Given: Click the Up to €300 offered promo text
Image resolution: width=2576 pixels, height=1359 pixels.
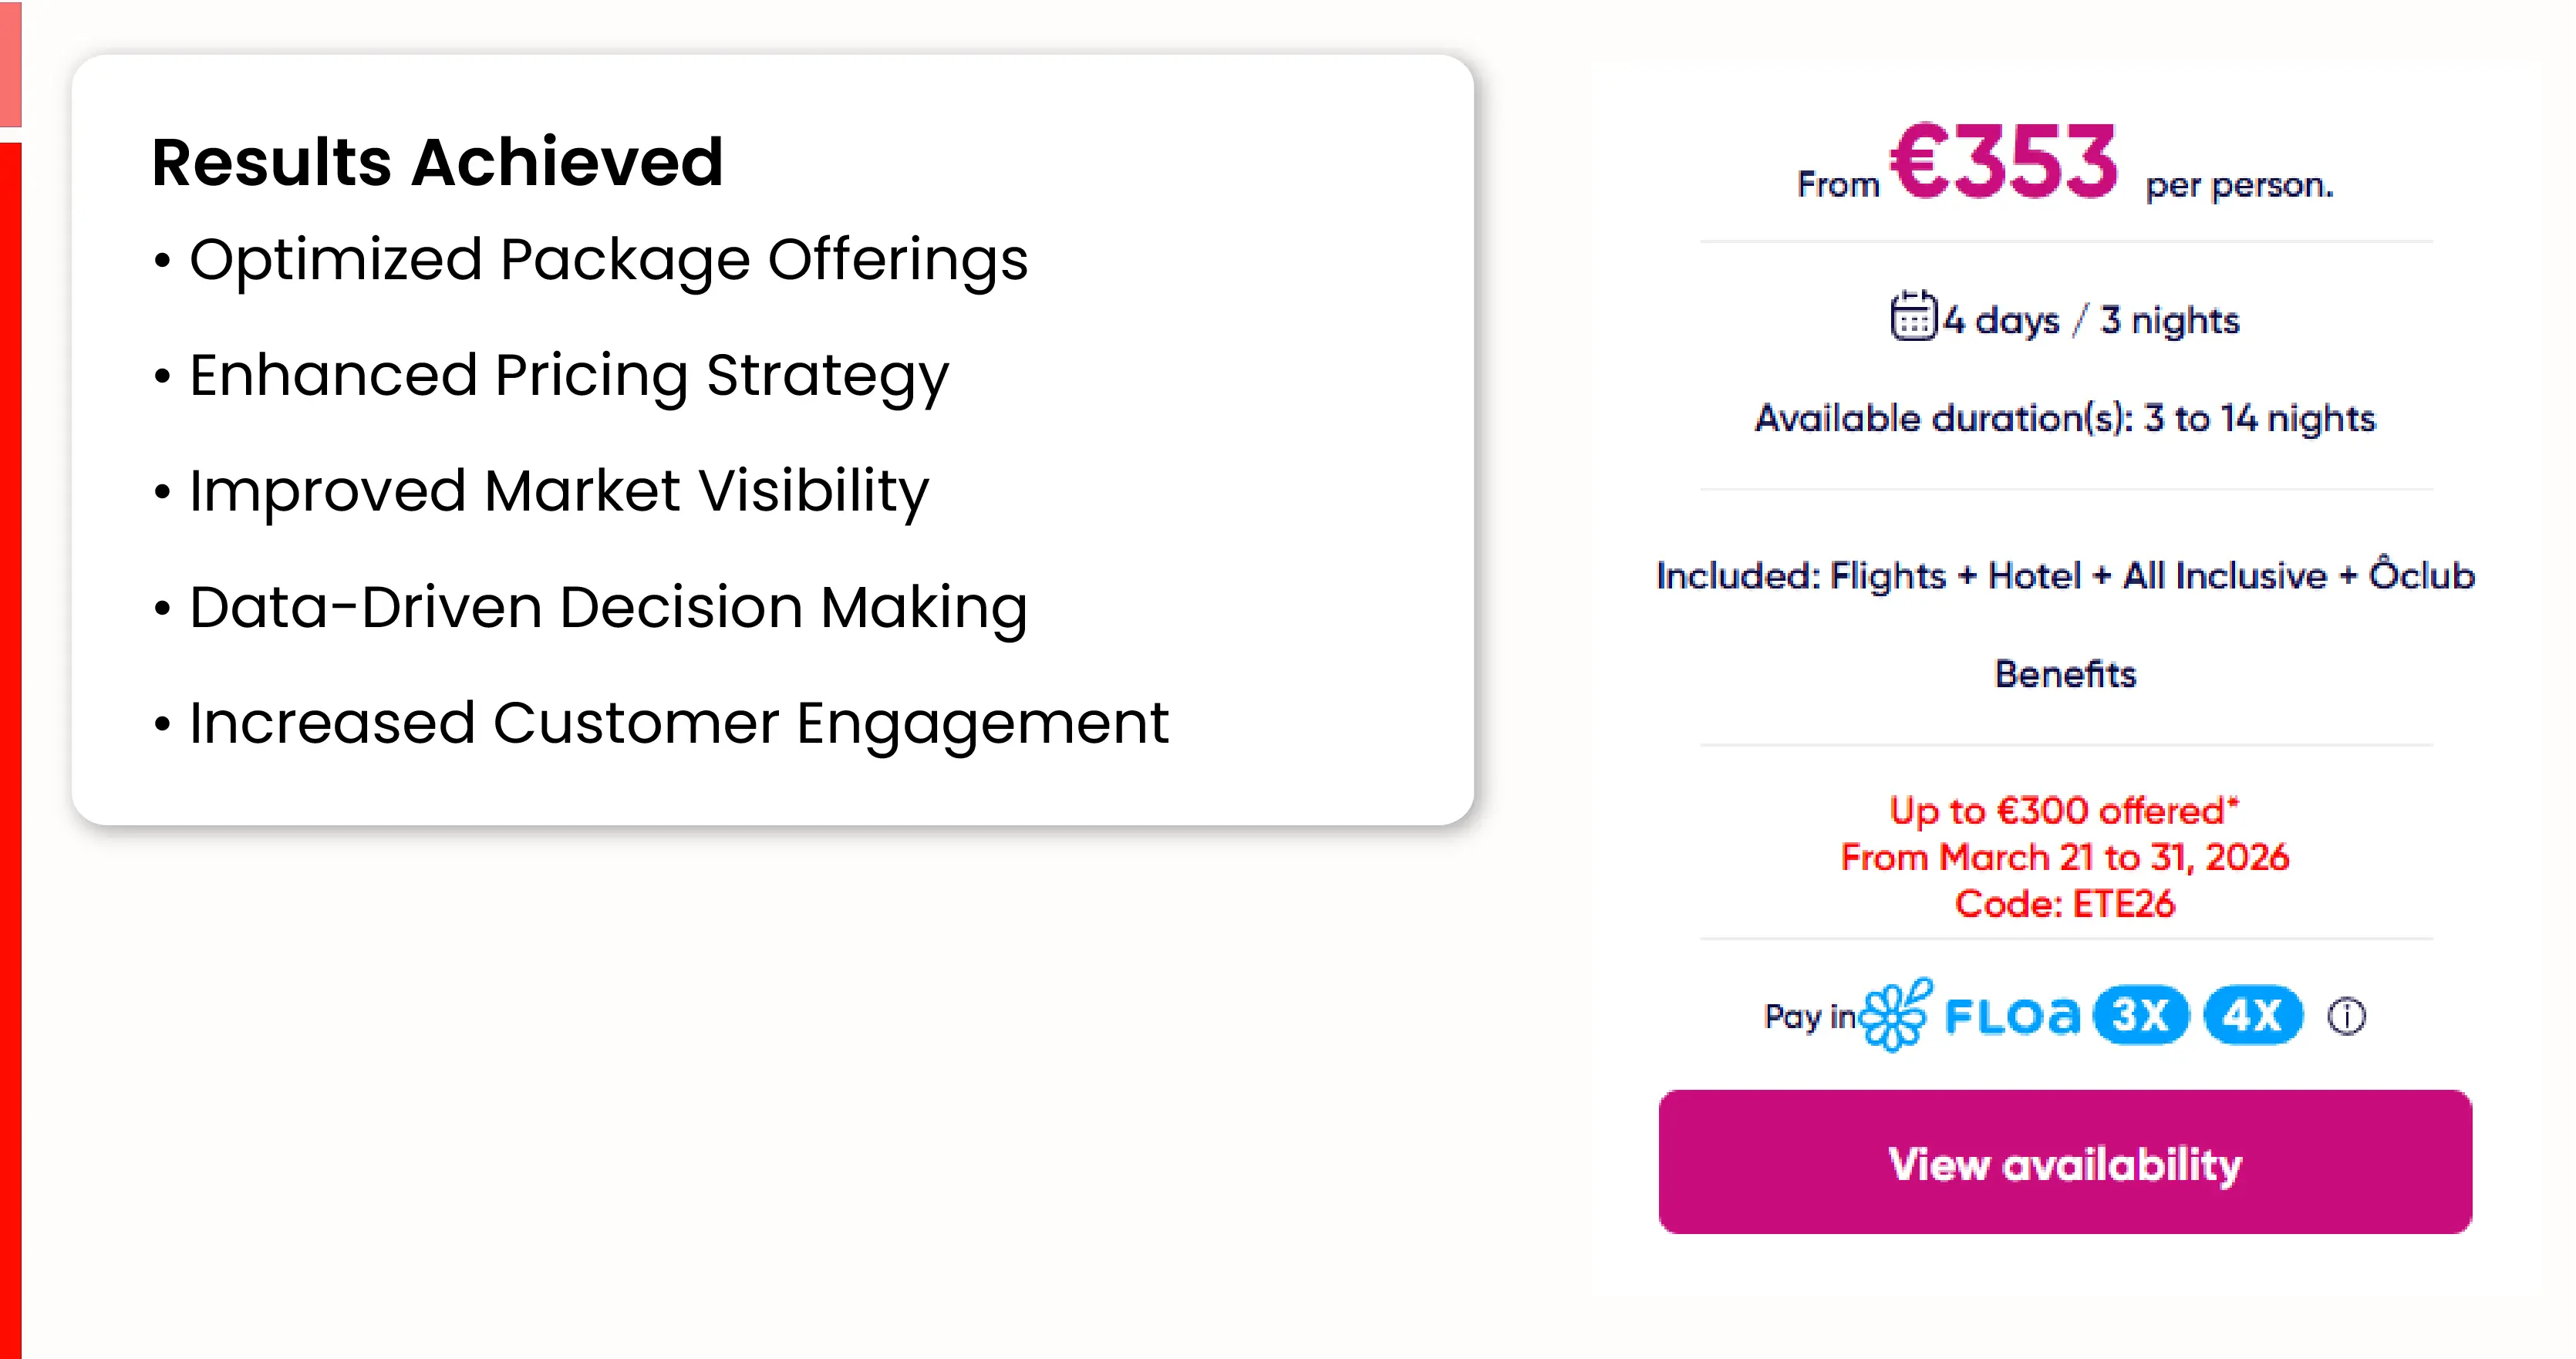Looking at the screenshot, I should [2064, 810].
